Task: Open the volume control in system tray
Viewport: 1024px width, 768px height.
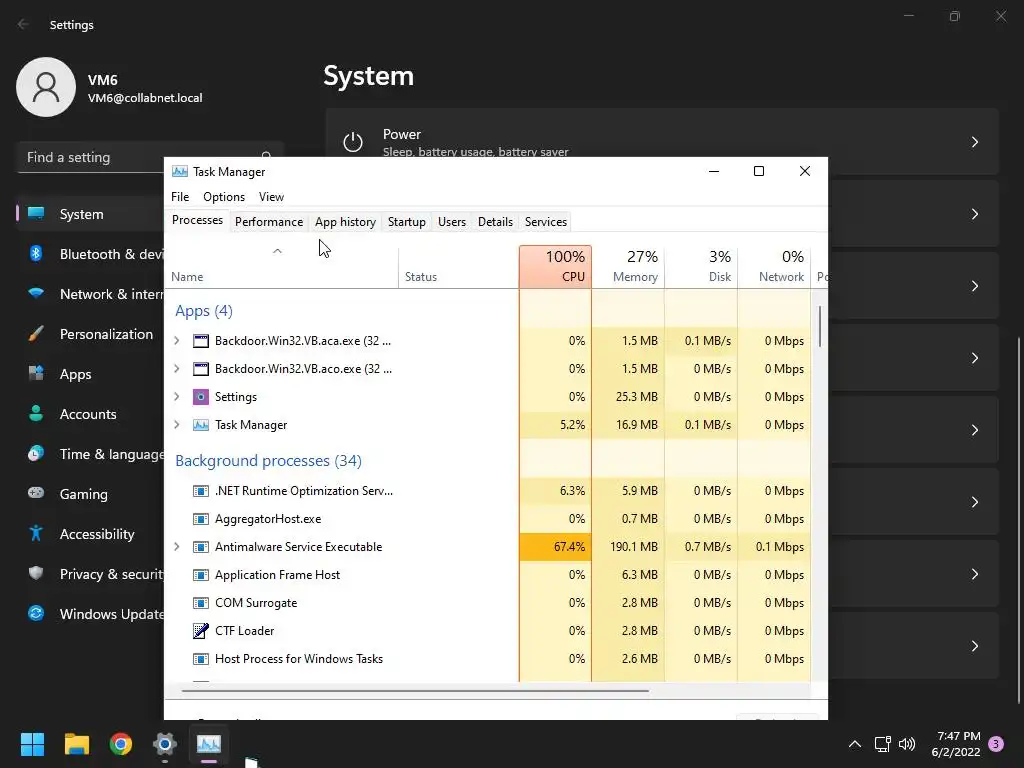Action: pyautogui.click(x=907, y=744)
